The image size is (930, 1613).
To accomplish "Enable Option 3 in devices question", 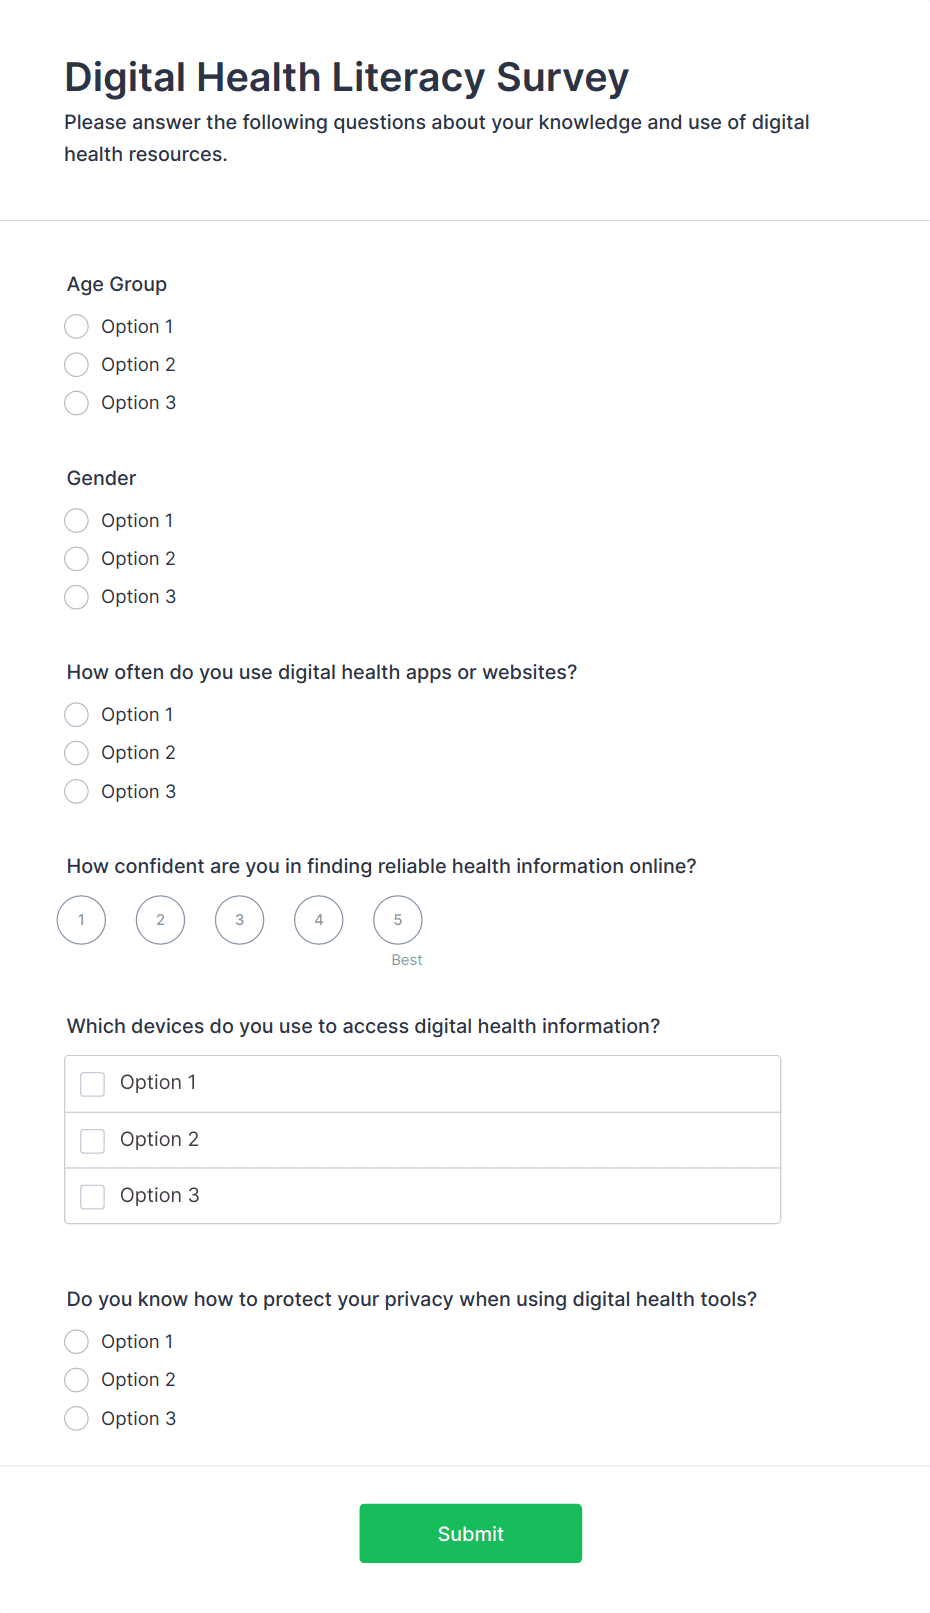I will pos(93,1197).
